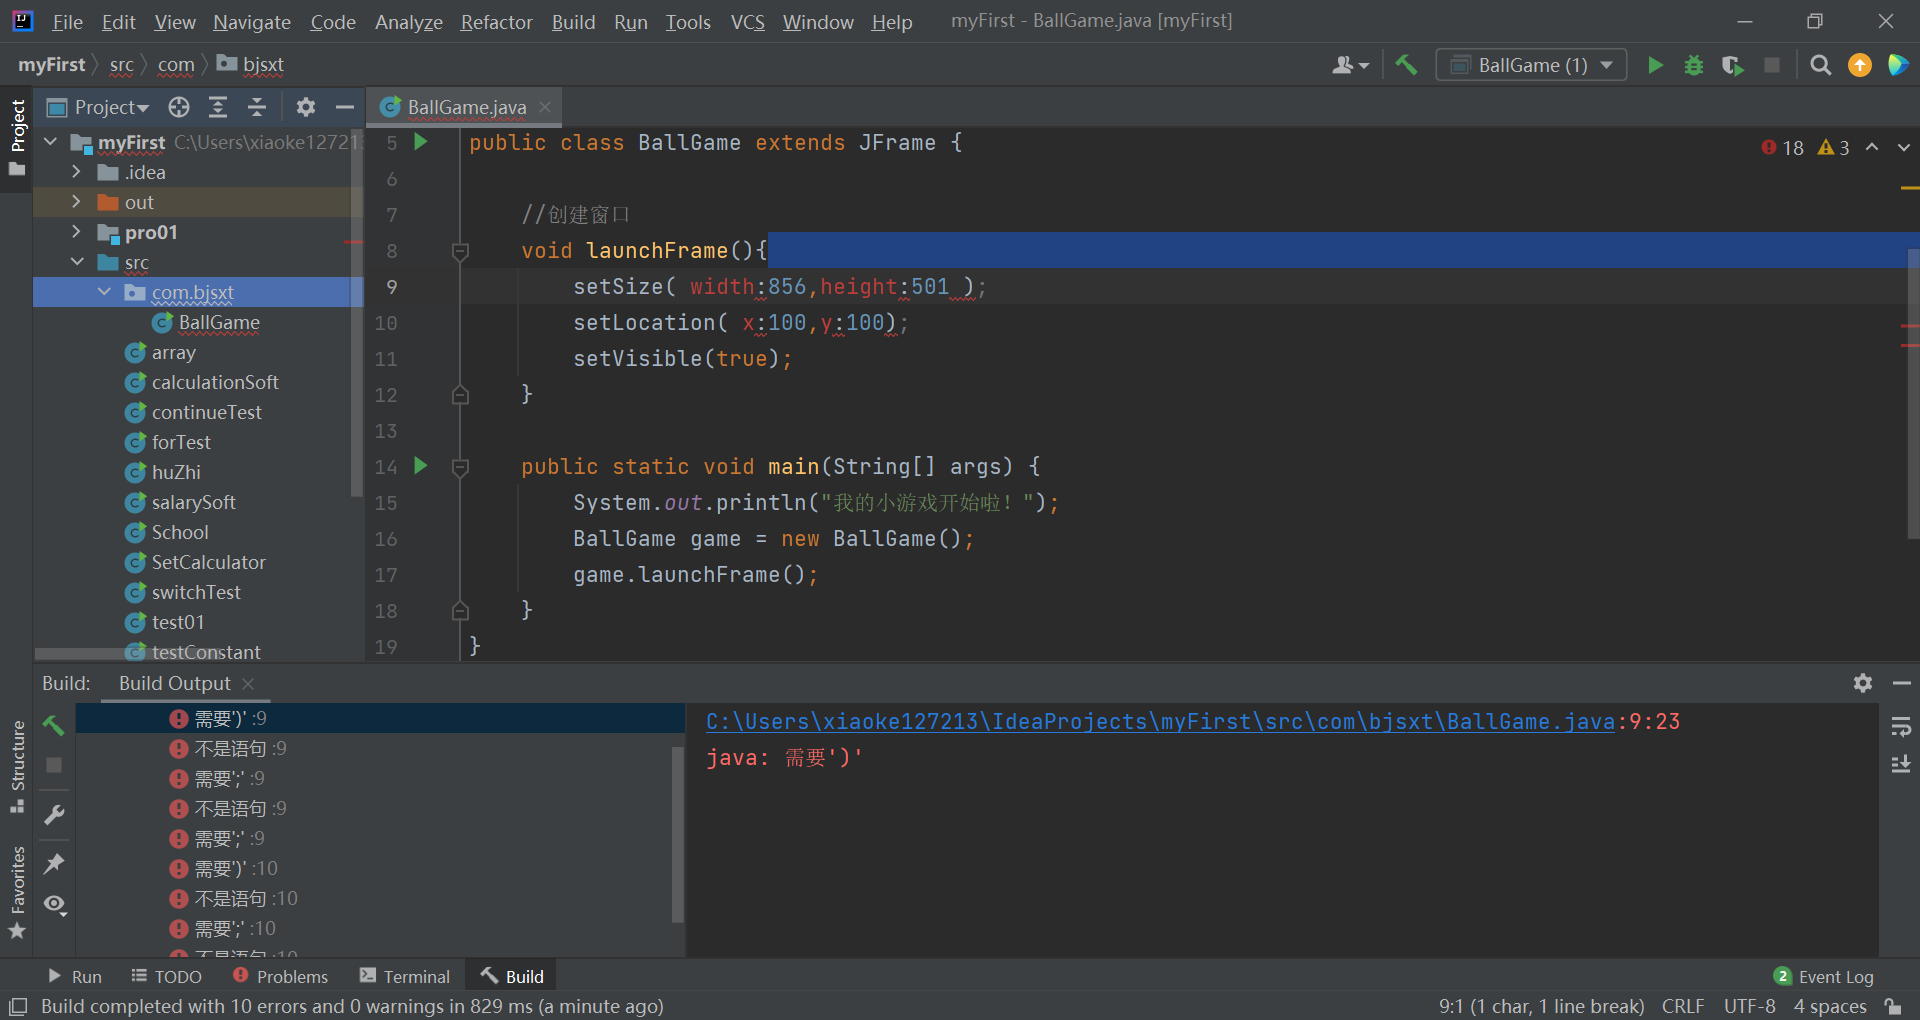Collapse the com.bjsxt package
This screenshot has width=1920, height=1020.
tap(104, 292)
